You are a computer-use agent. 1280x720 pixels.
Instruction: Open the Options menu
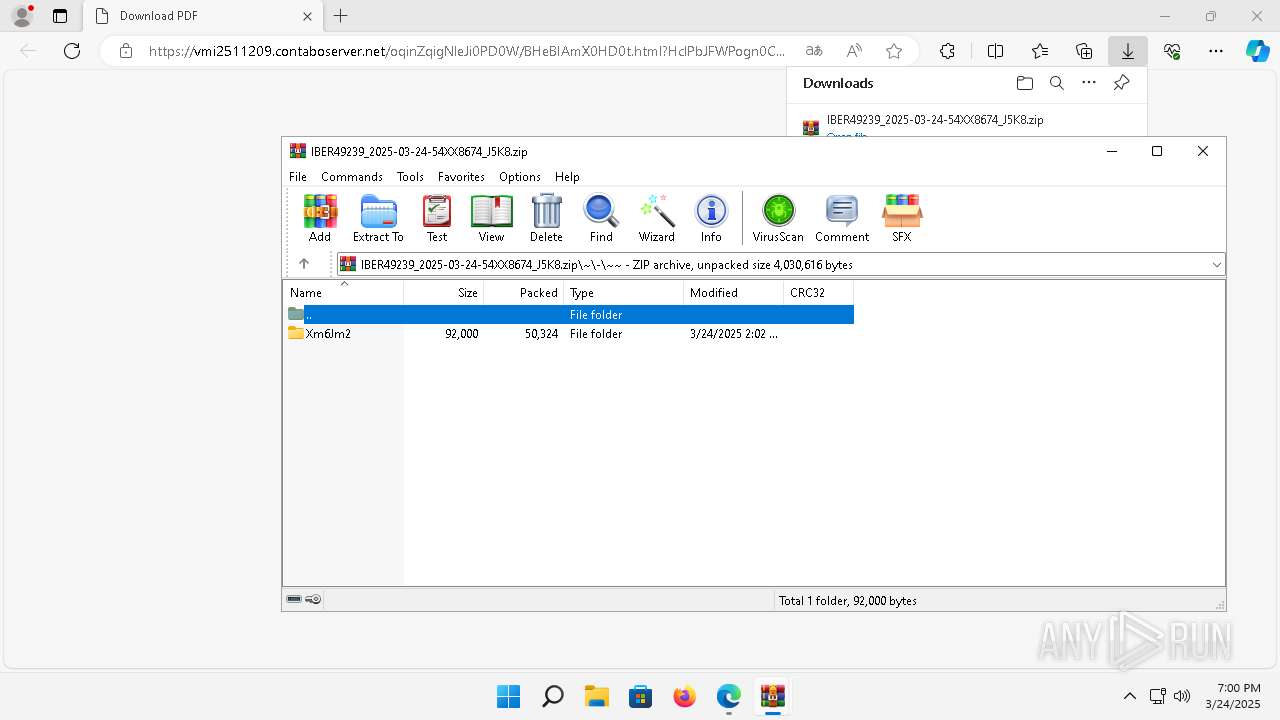tap(520, 176)
